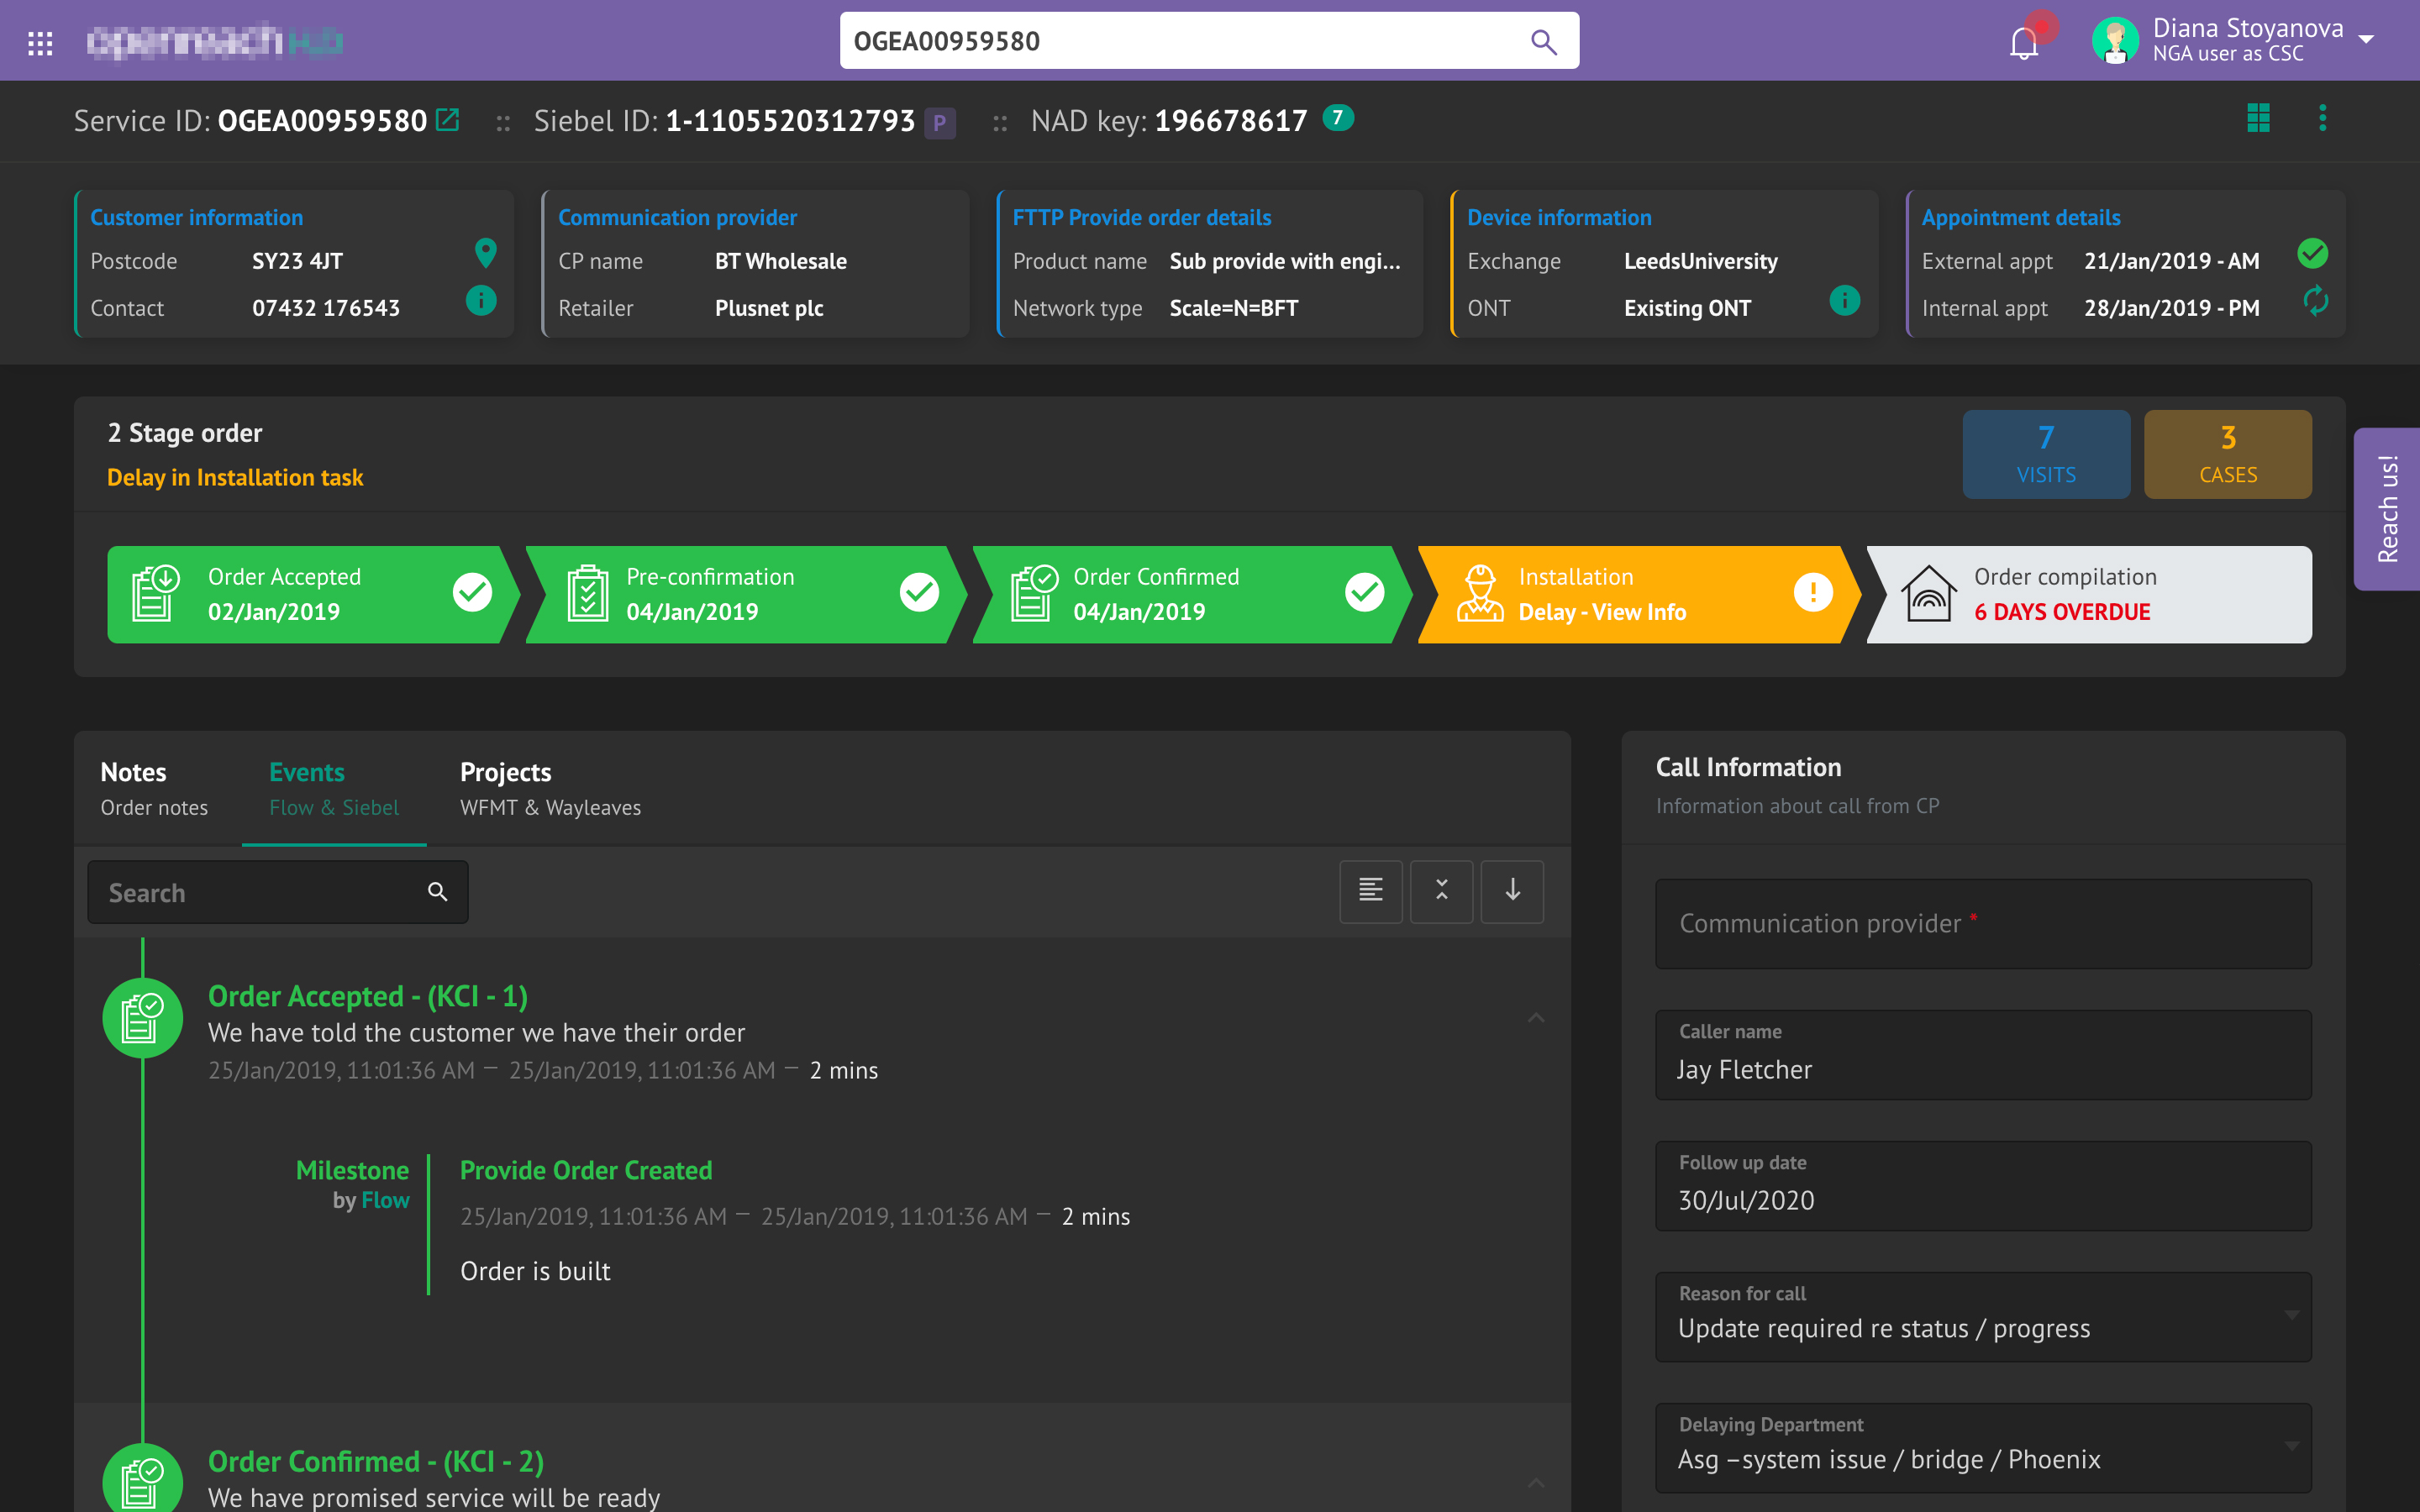
Task: Toggle collapse all events button
Action: tap(1441, 890)
